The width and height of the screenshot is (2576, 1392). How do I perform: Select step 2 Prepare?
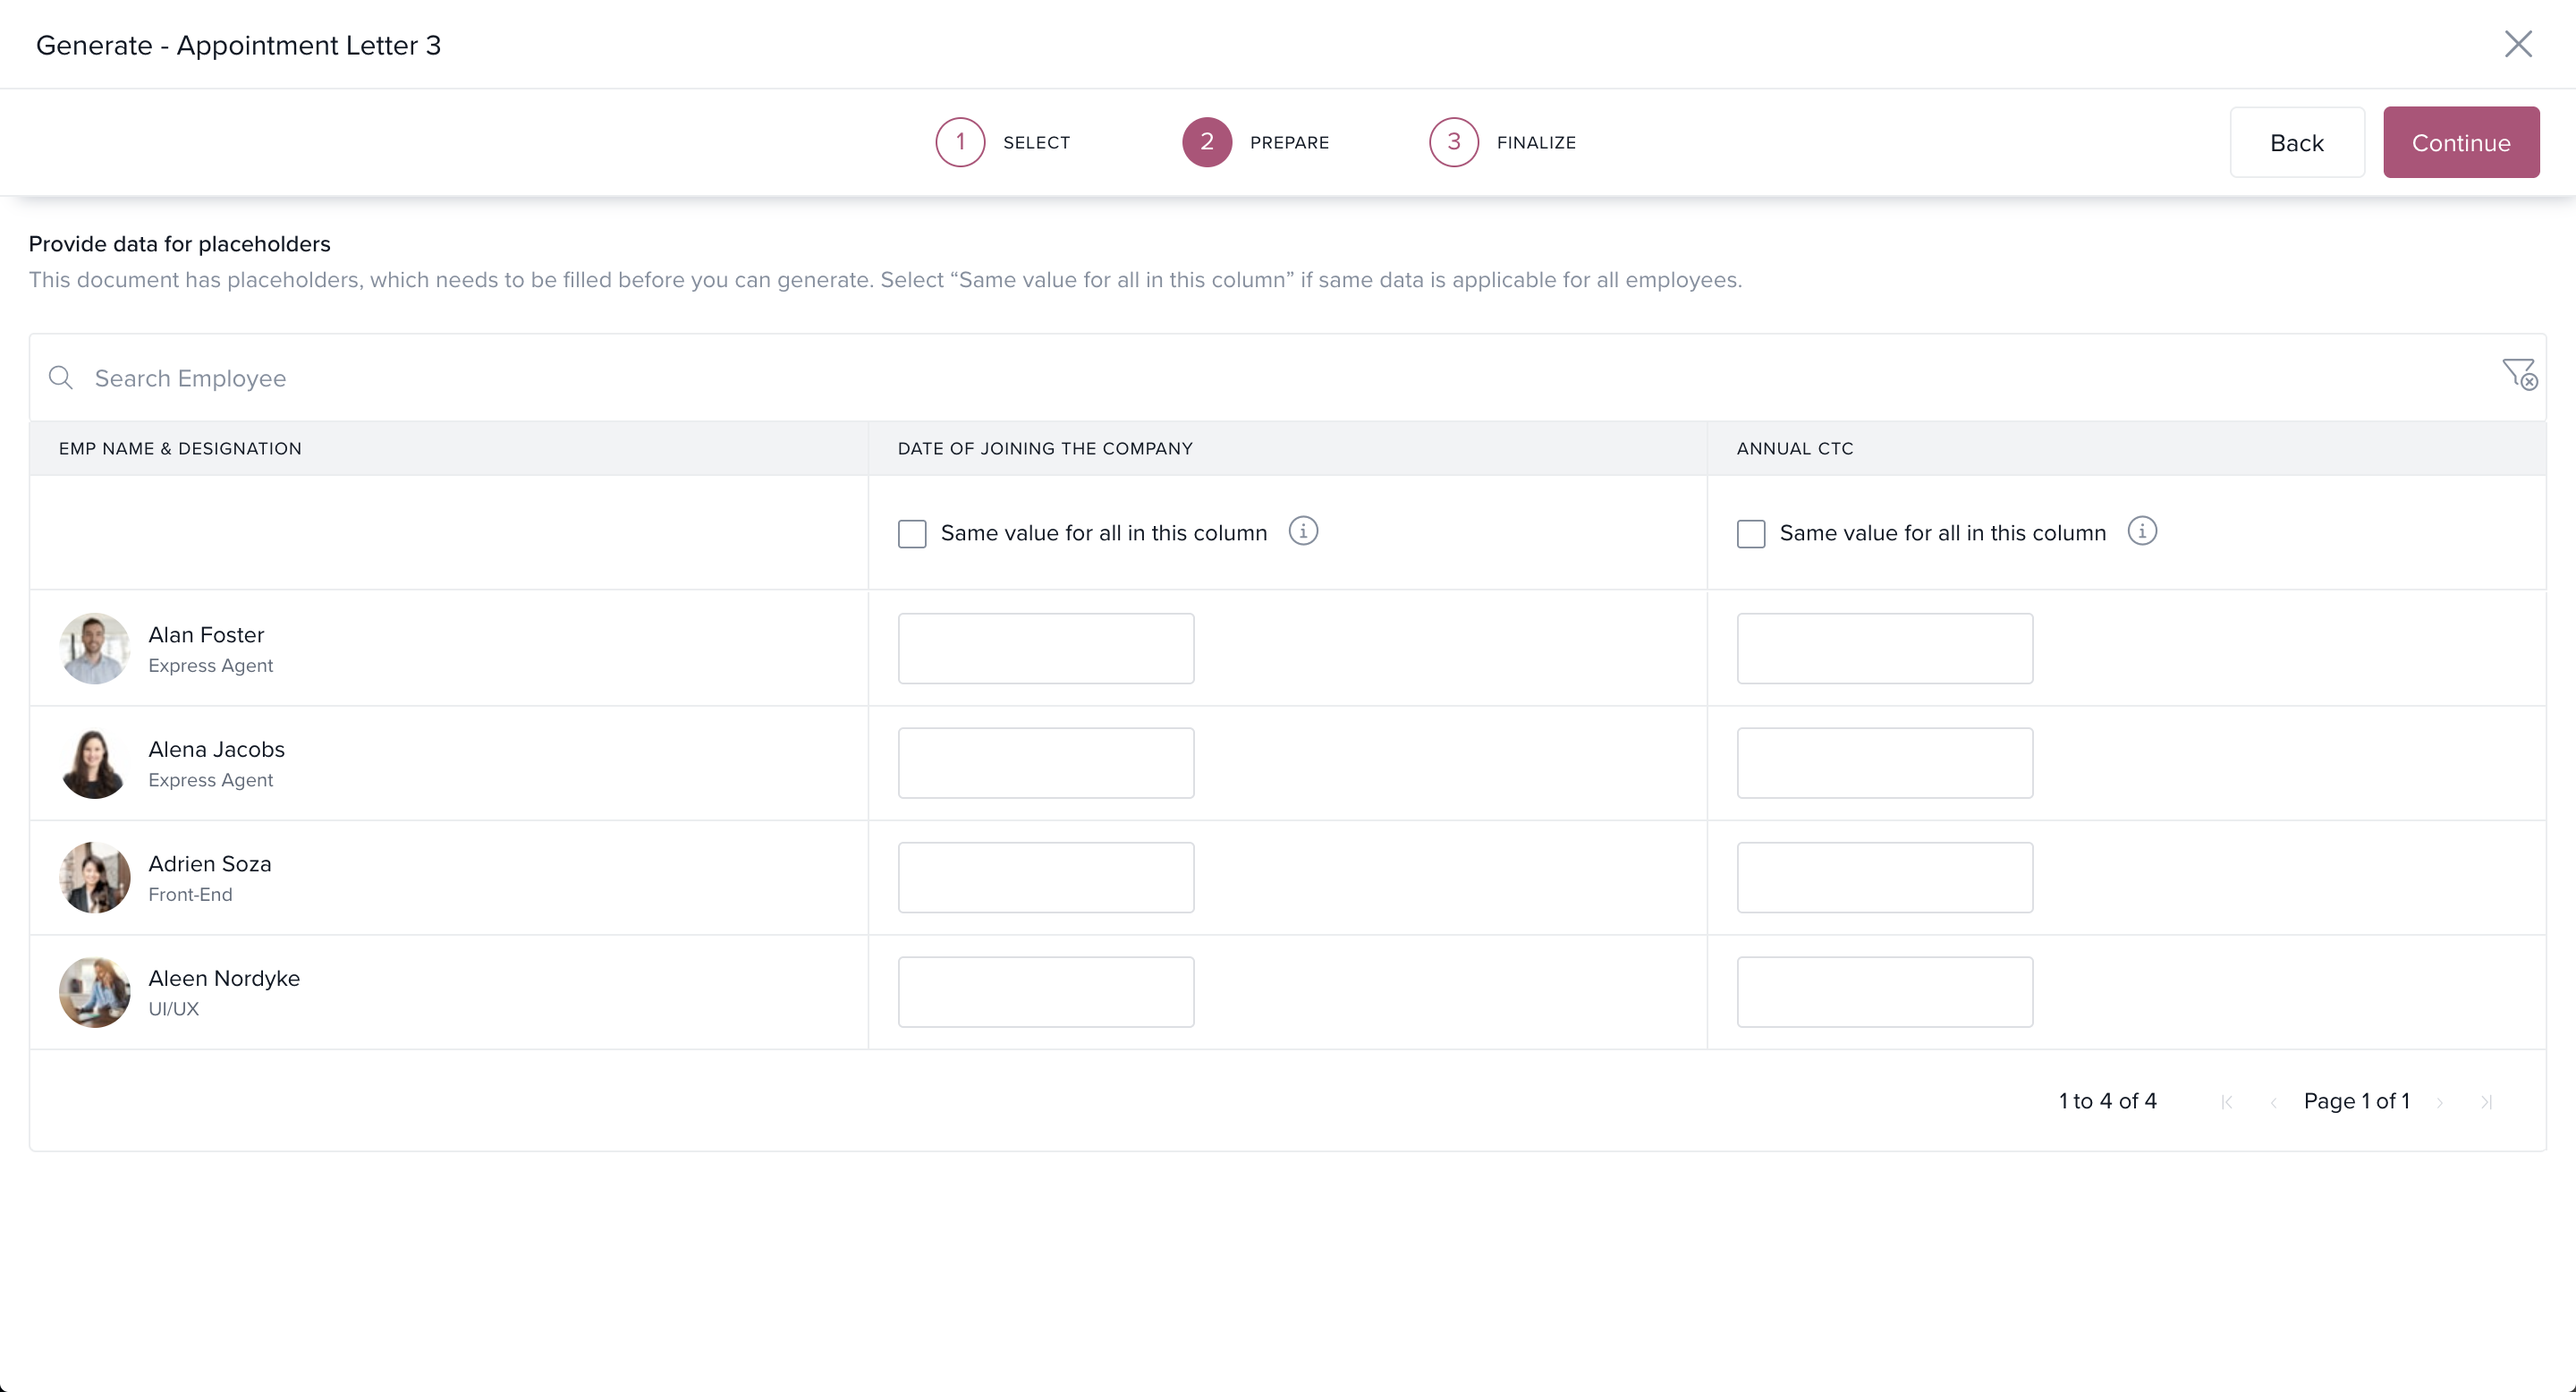[x=1207, y=142]
